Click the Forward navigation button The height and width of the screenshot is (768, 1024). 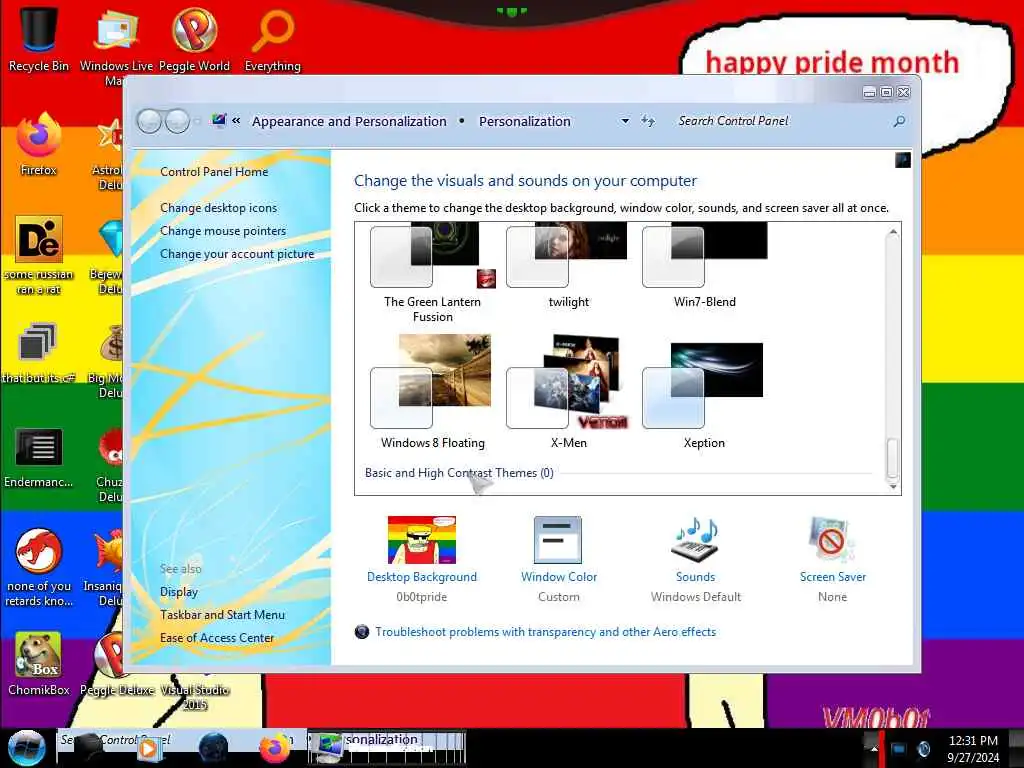point(177,121)
